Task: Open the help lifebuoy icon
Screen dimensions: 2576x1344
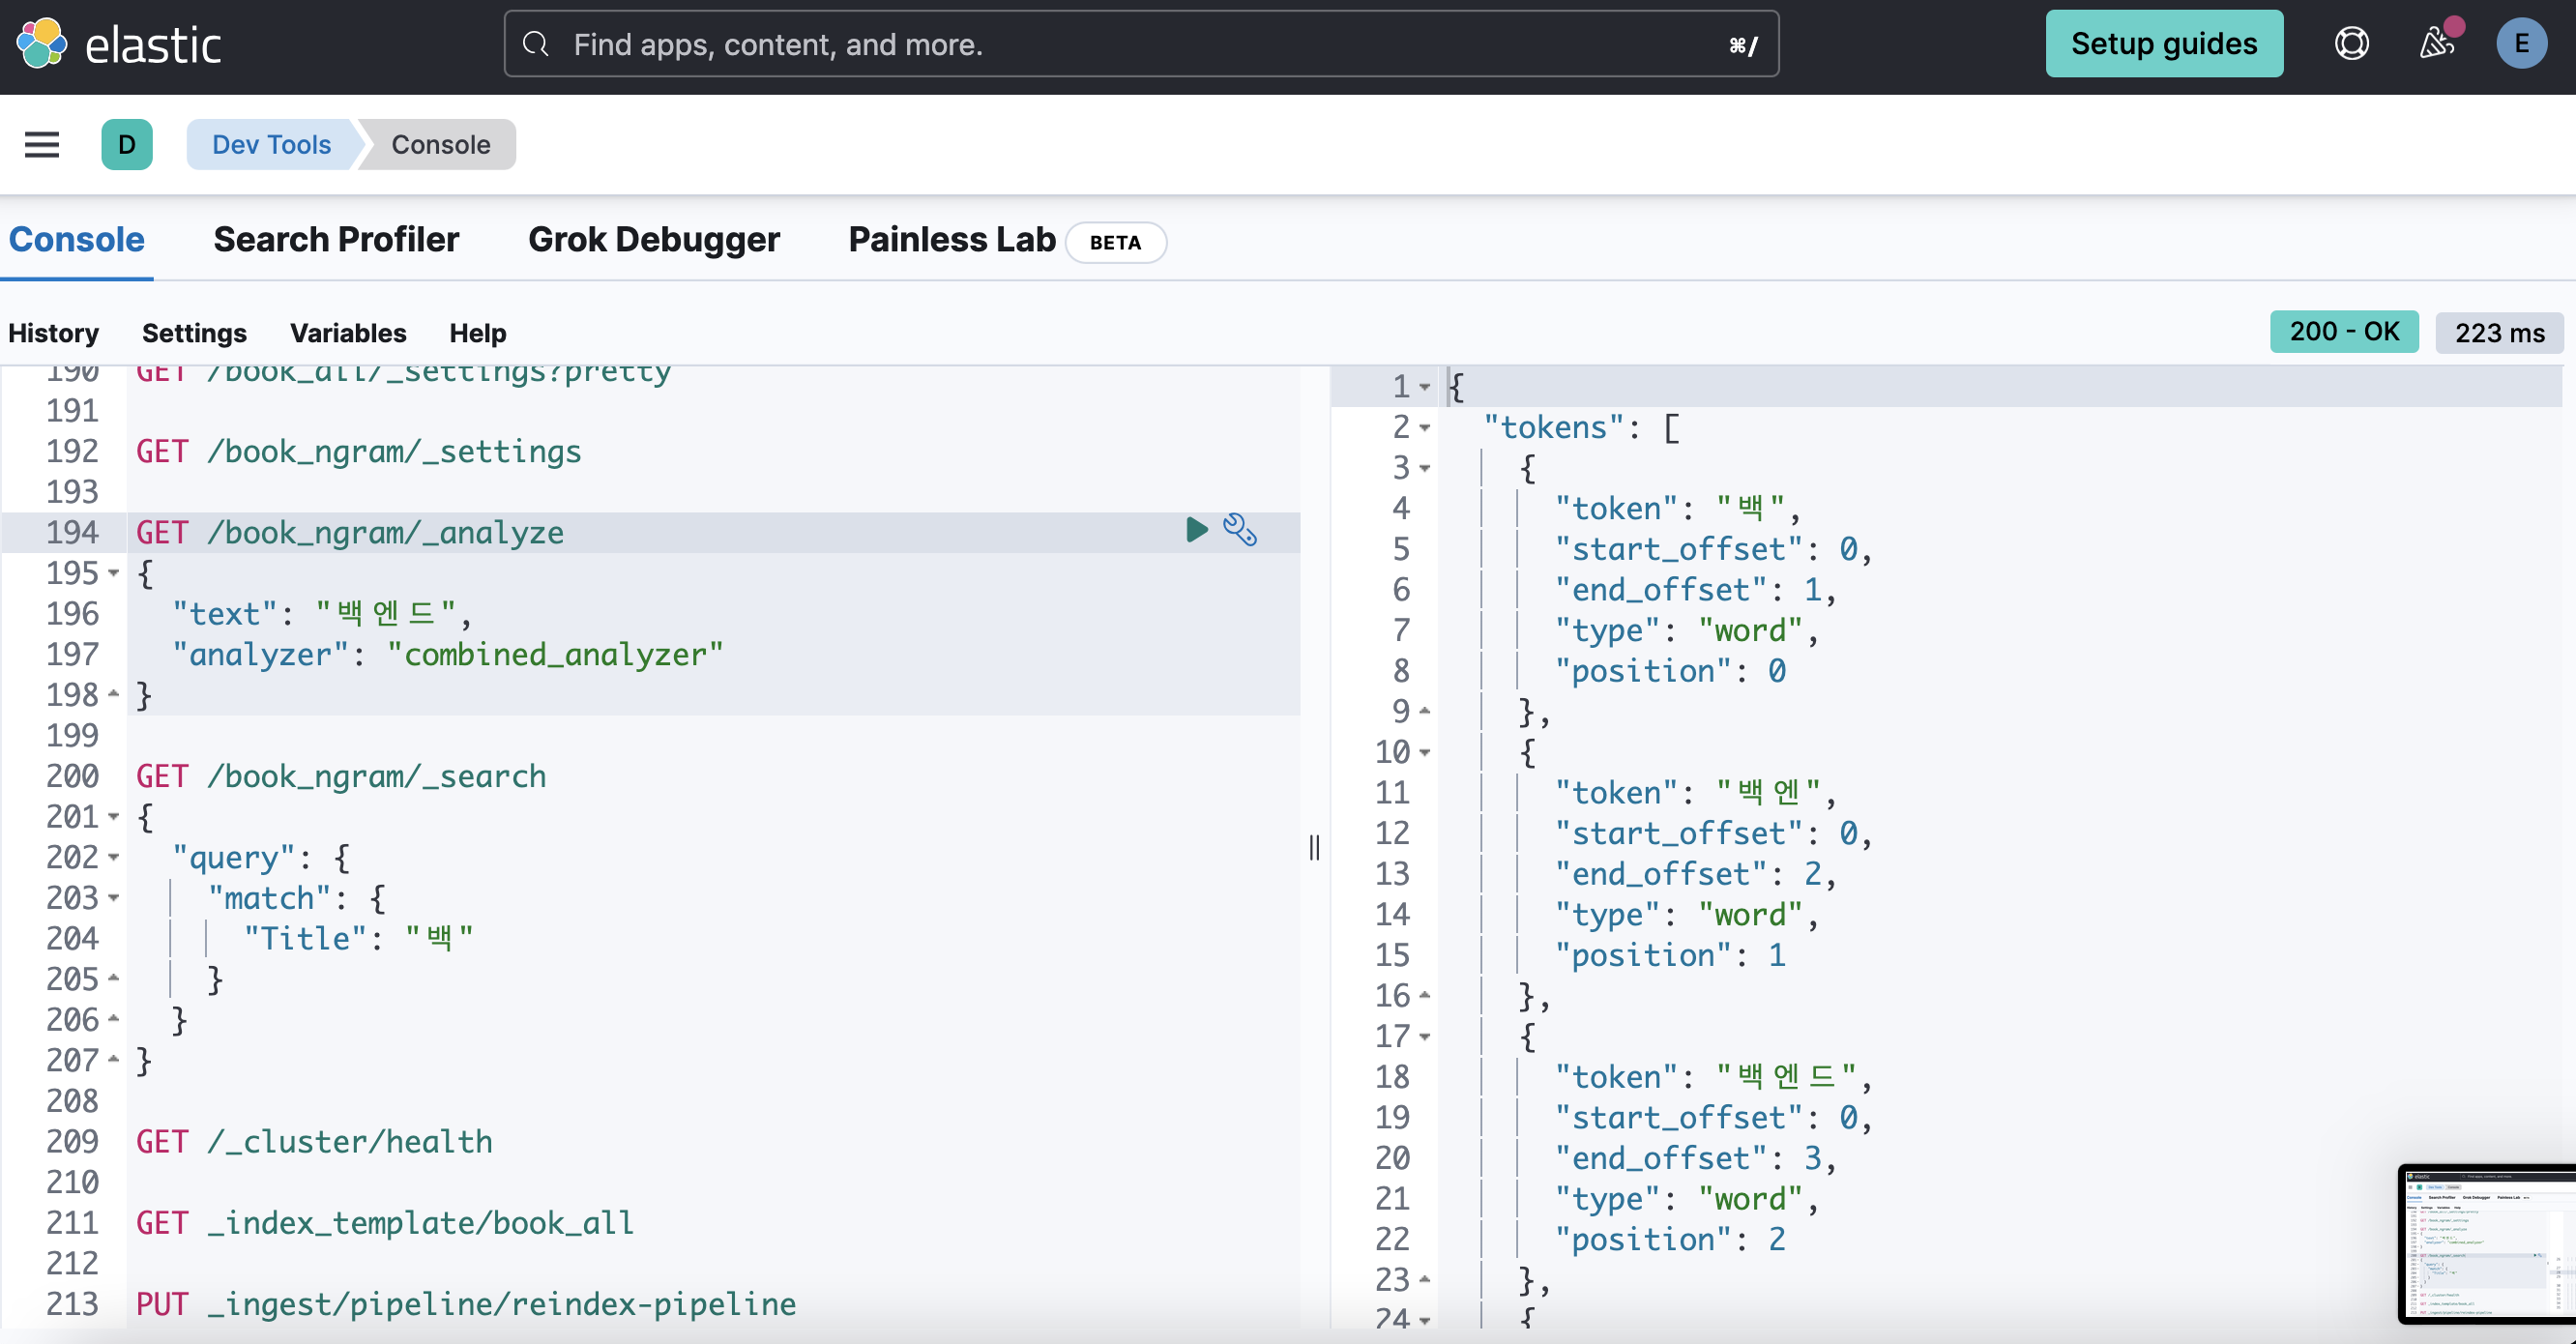Action: coord(2351,44)
